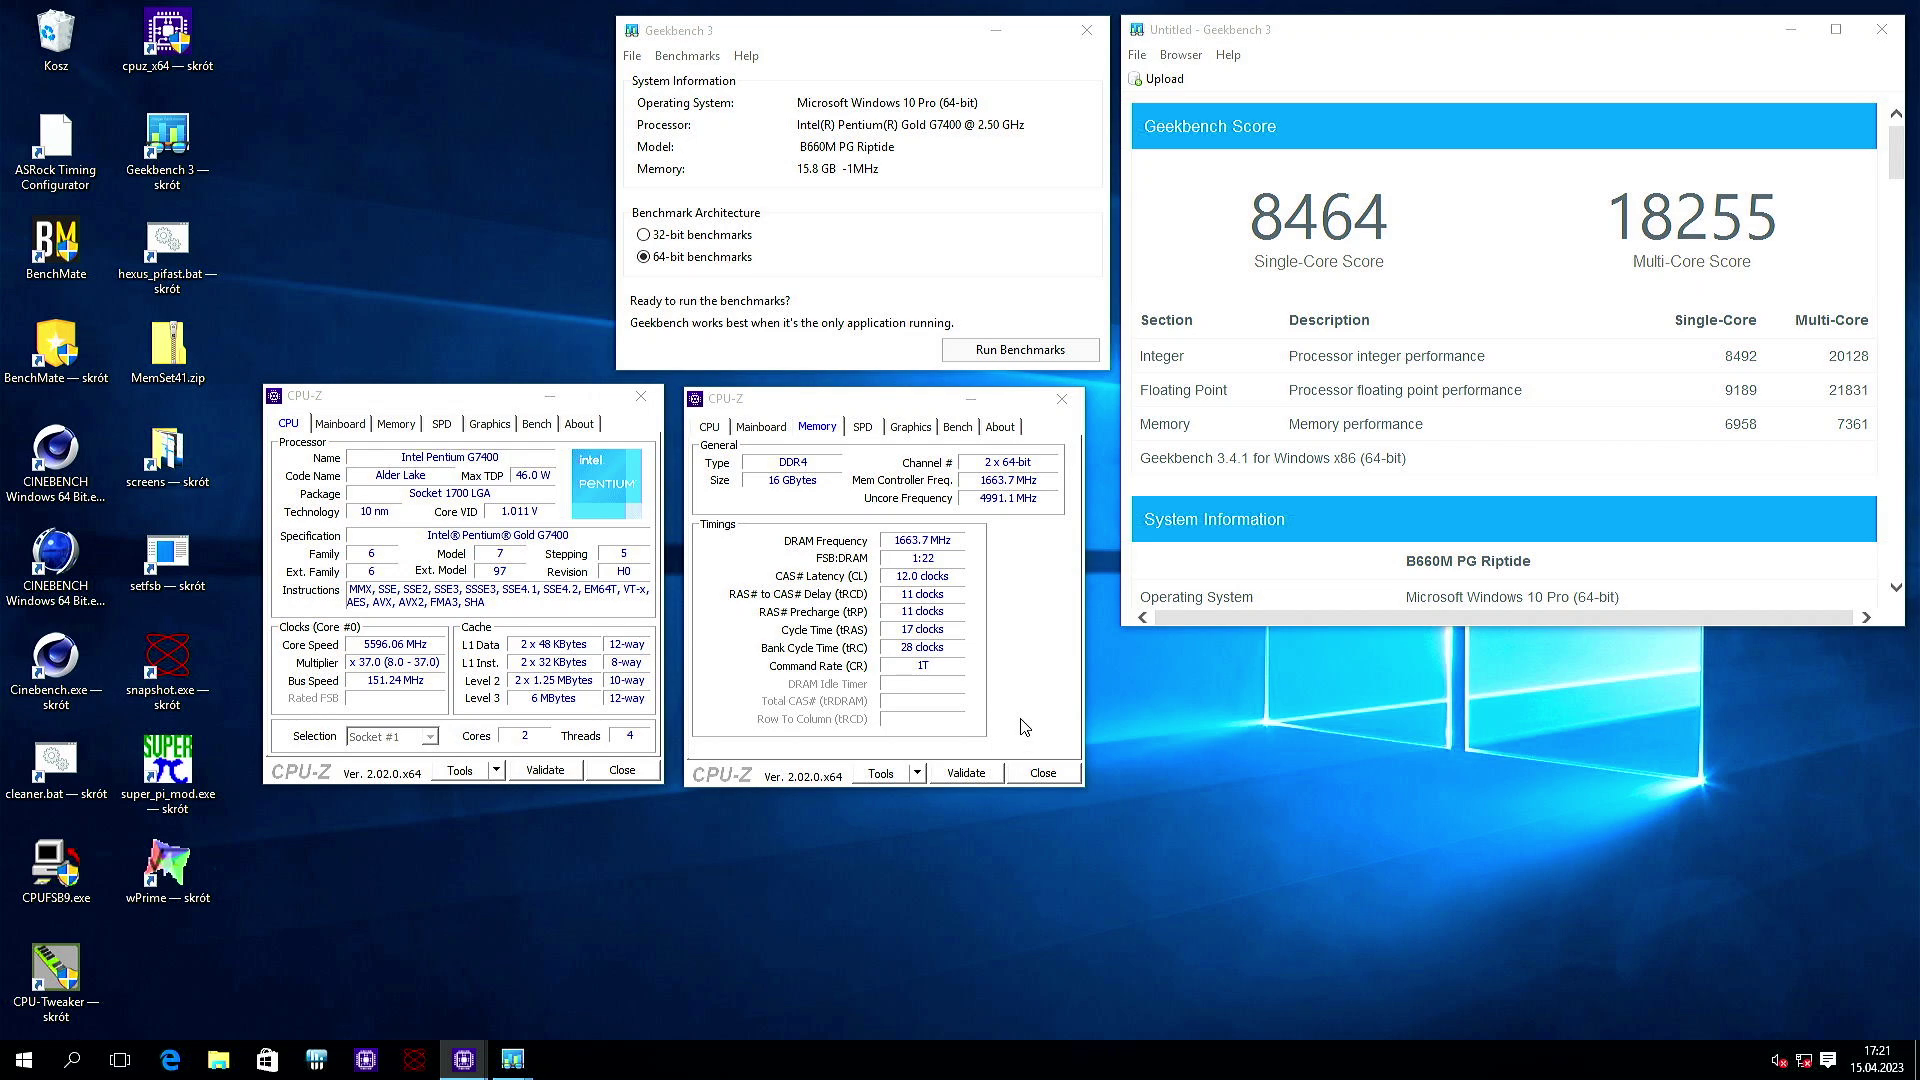
Task: Click Close button in CPU-Z Memory window
Action: (1043, 773)
